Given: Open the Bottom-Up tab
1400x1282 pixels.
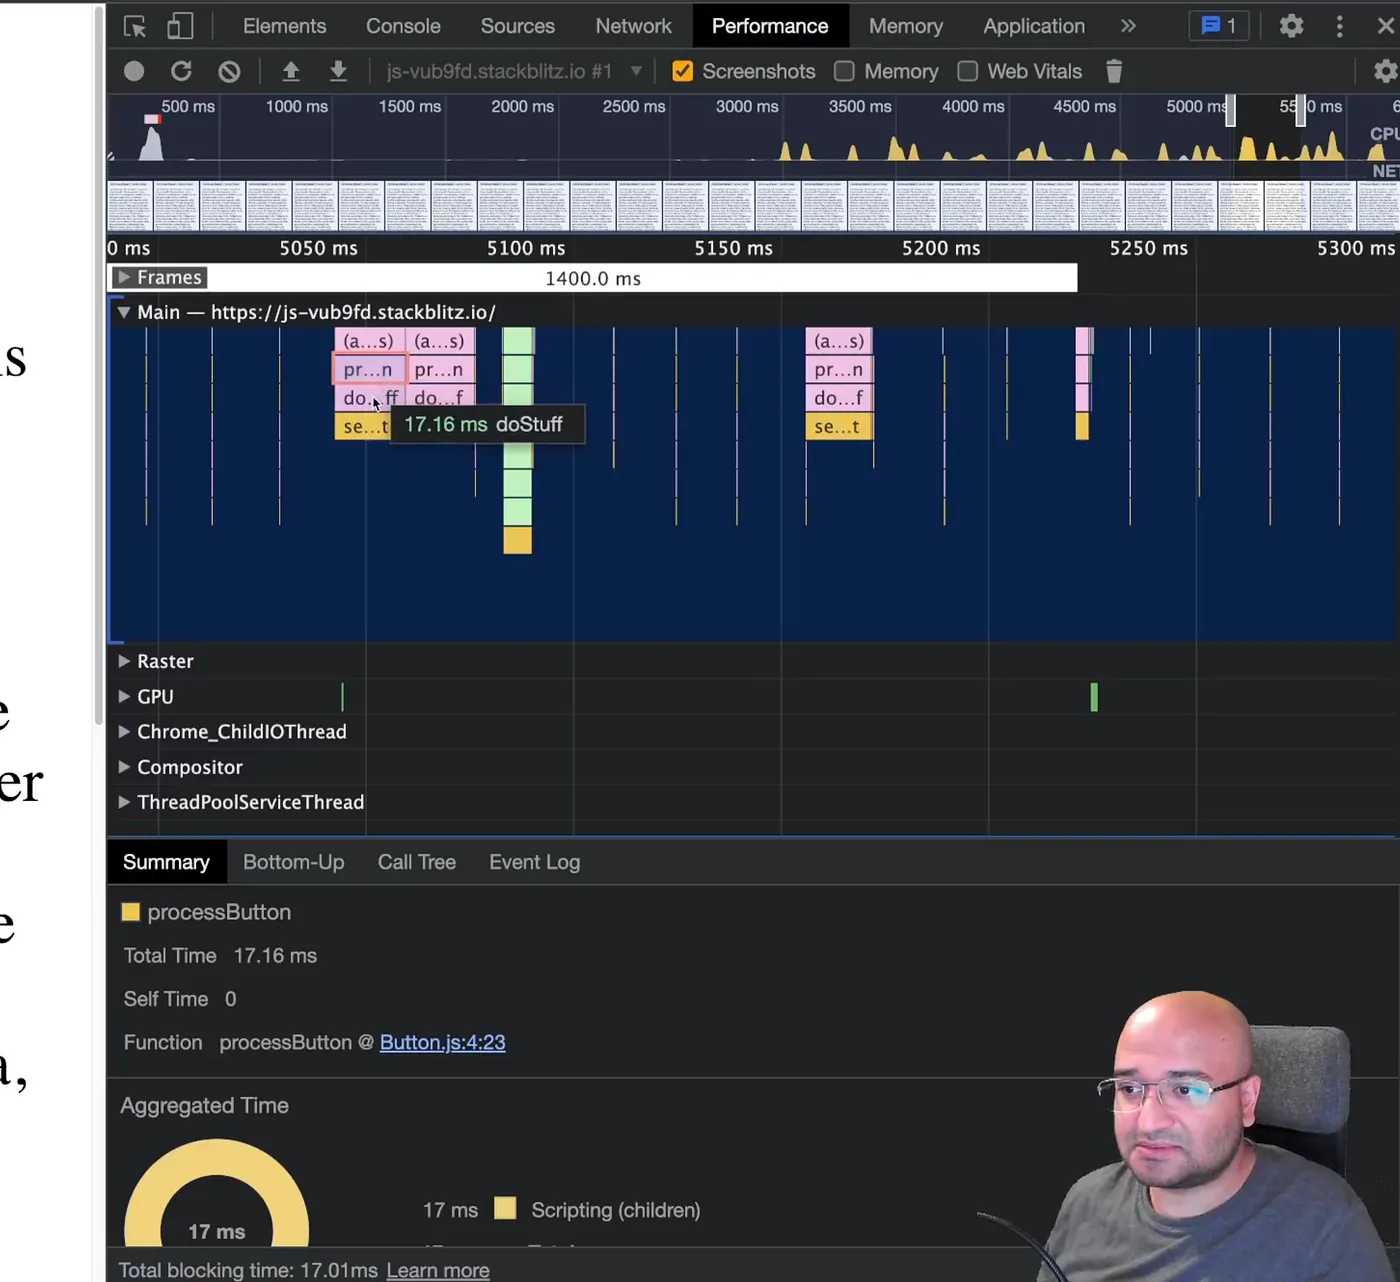Looking at the screenshot, I should click(293, 862).
